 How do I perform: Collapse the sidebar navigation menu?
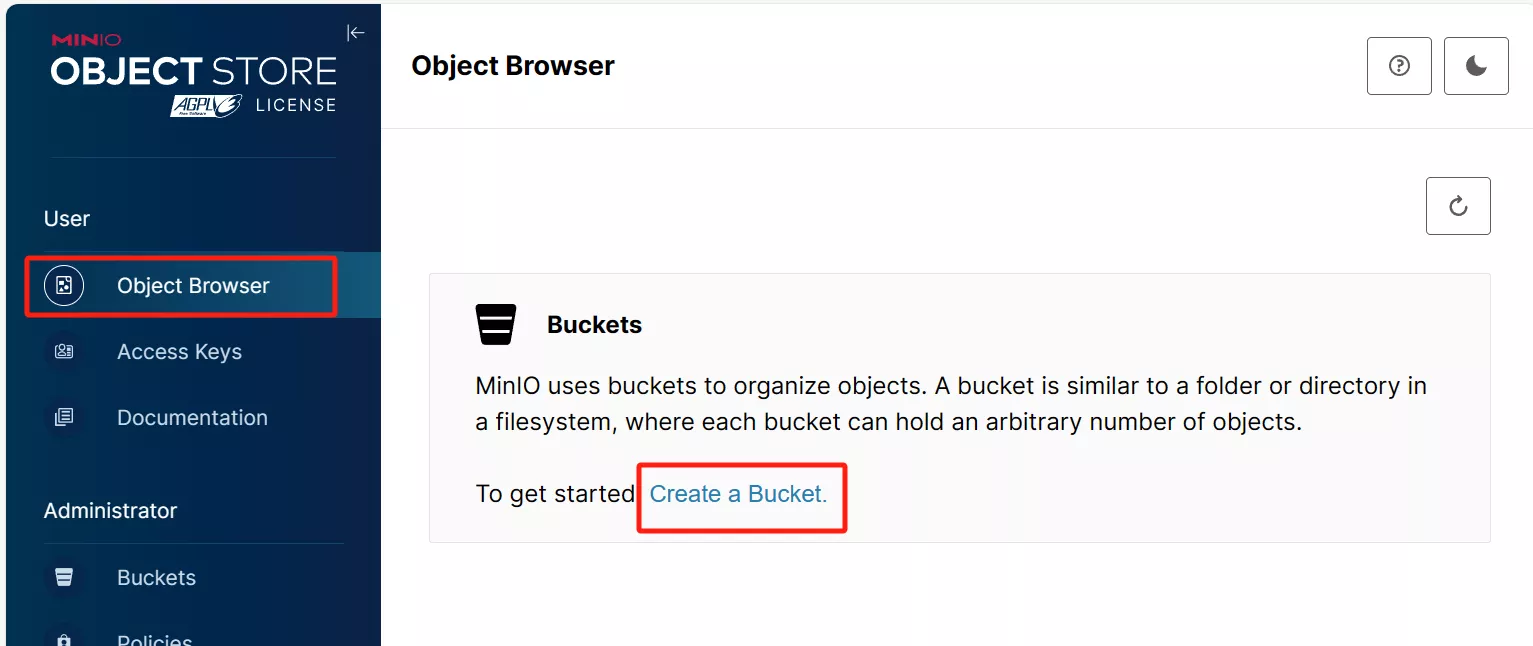(355, 33)
